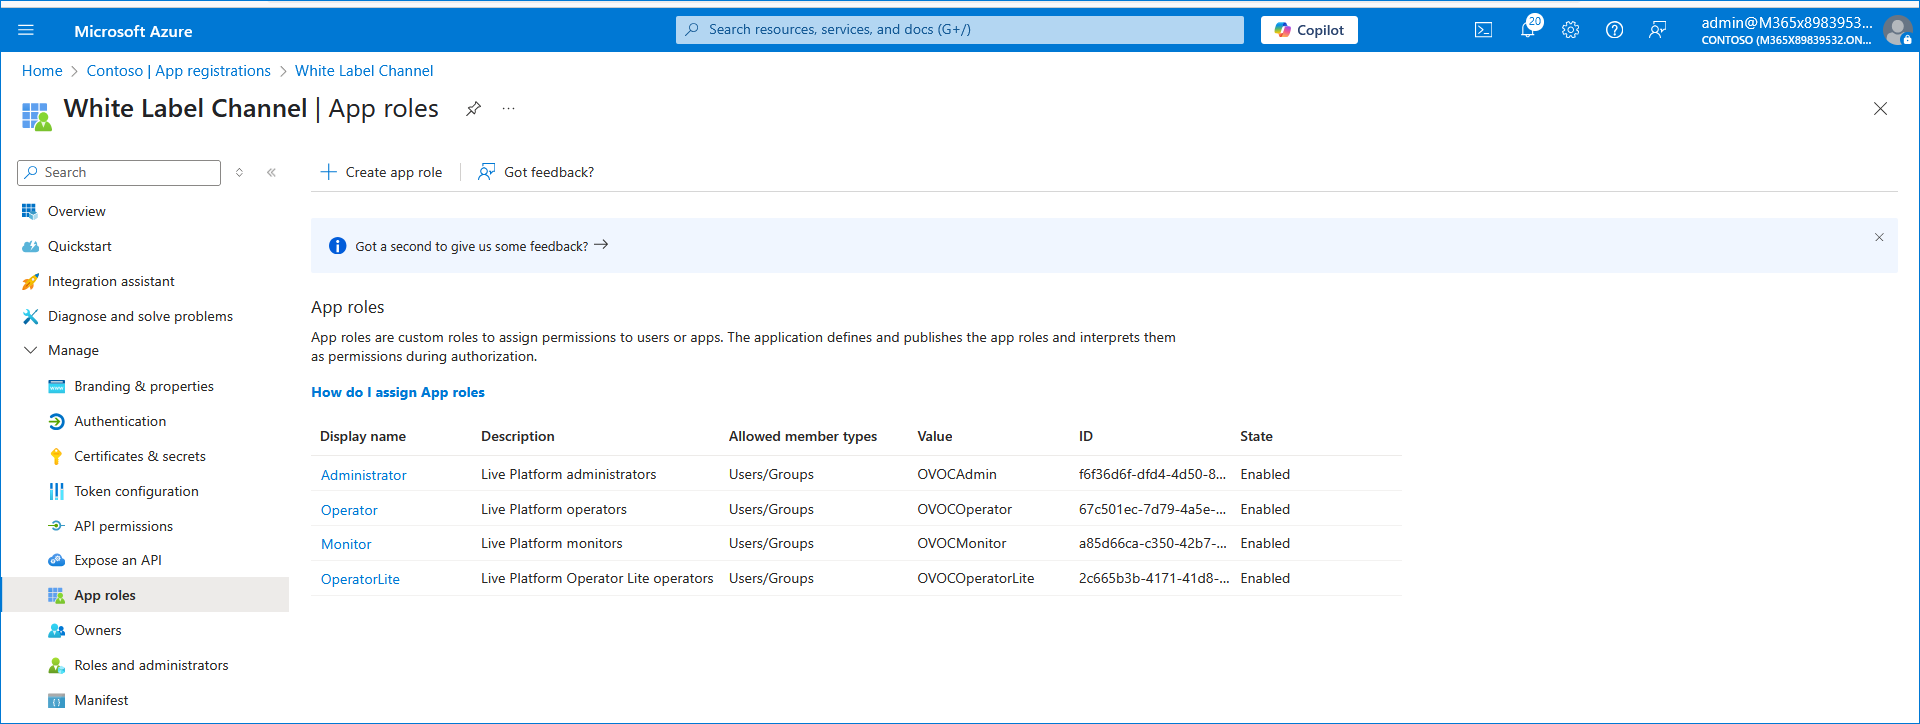Screen dimensions: 1920x724
Task: Open the Cloud Shell terminal icon
Action: tap(1483, 30)
